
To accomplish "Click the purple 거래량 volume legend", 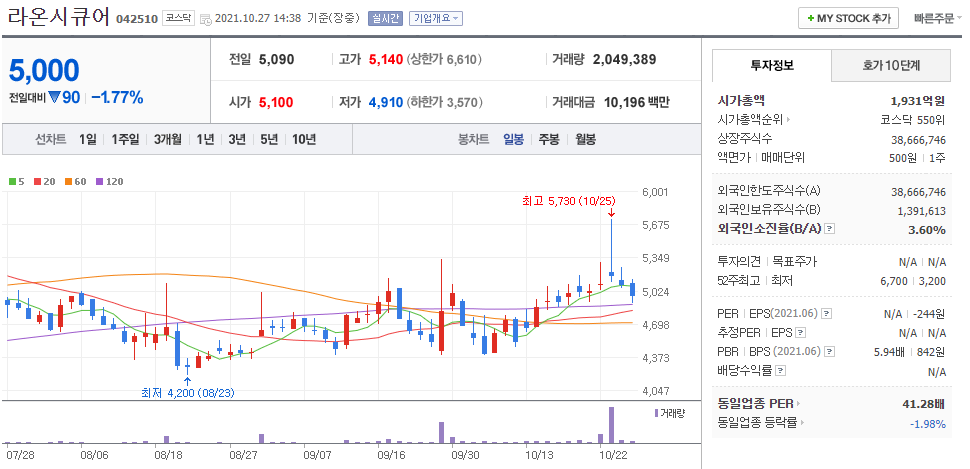I will click(x=669, y=413).
